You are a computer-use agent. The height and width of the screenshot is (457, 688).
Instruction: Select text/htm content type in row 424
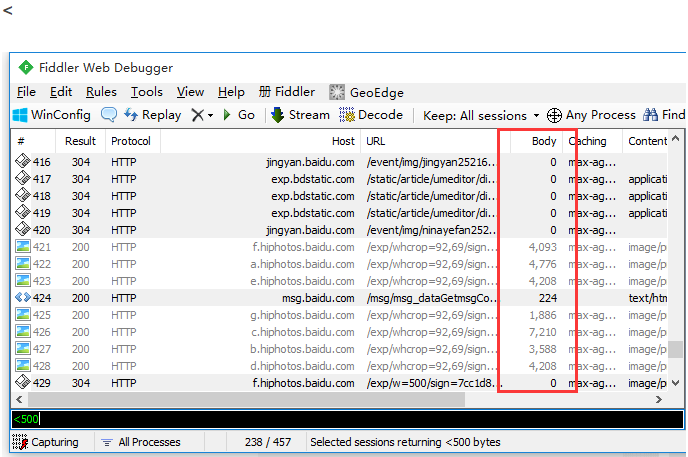(648, 298)
